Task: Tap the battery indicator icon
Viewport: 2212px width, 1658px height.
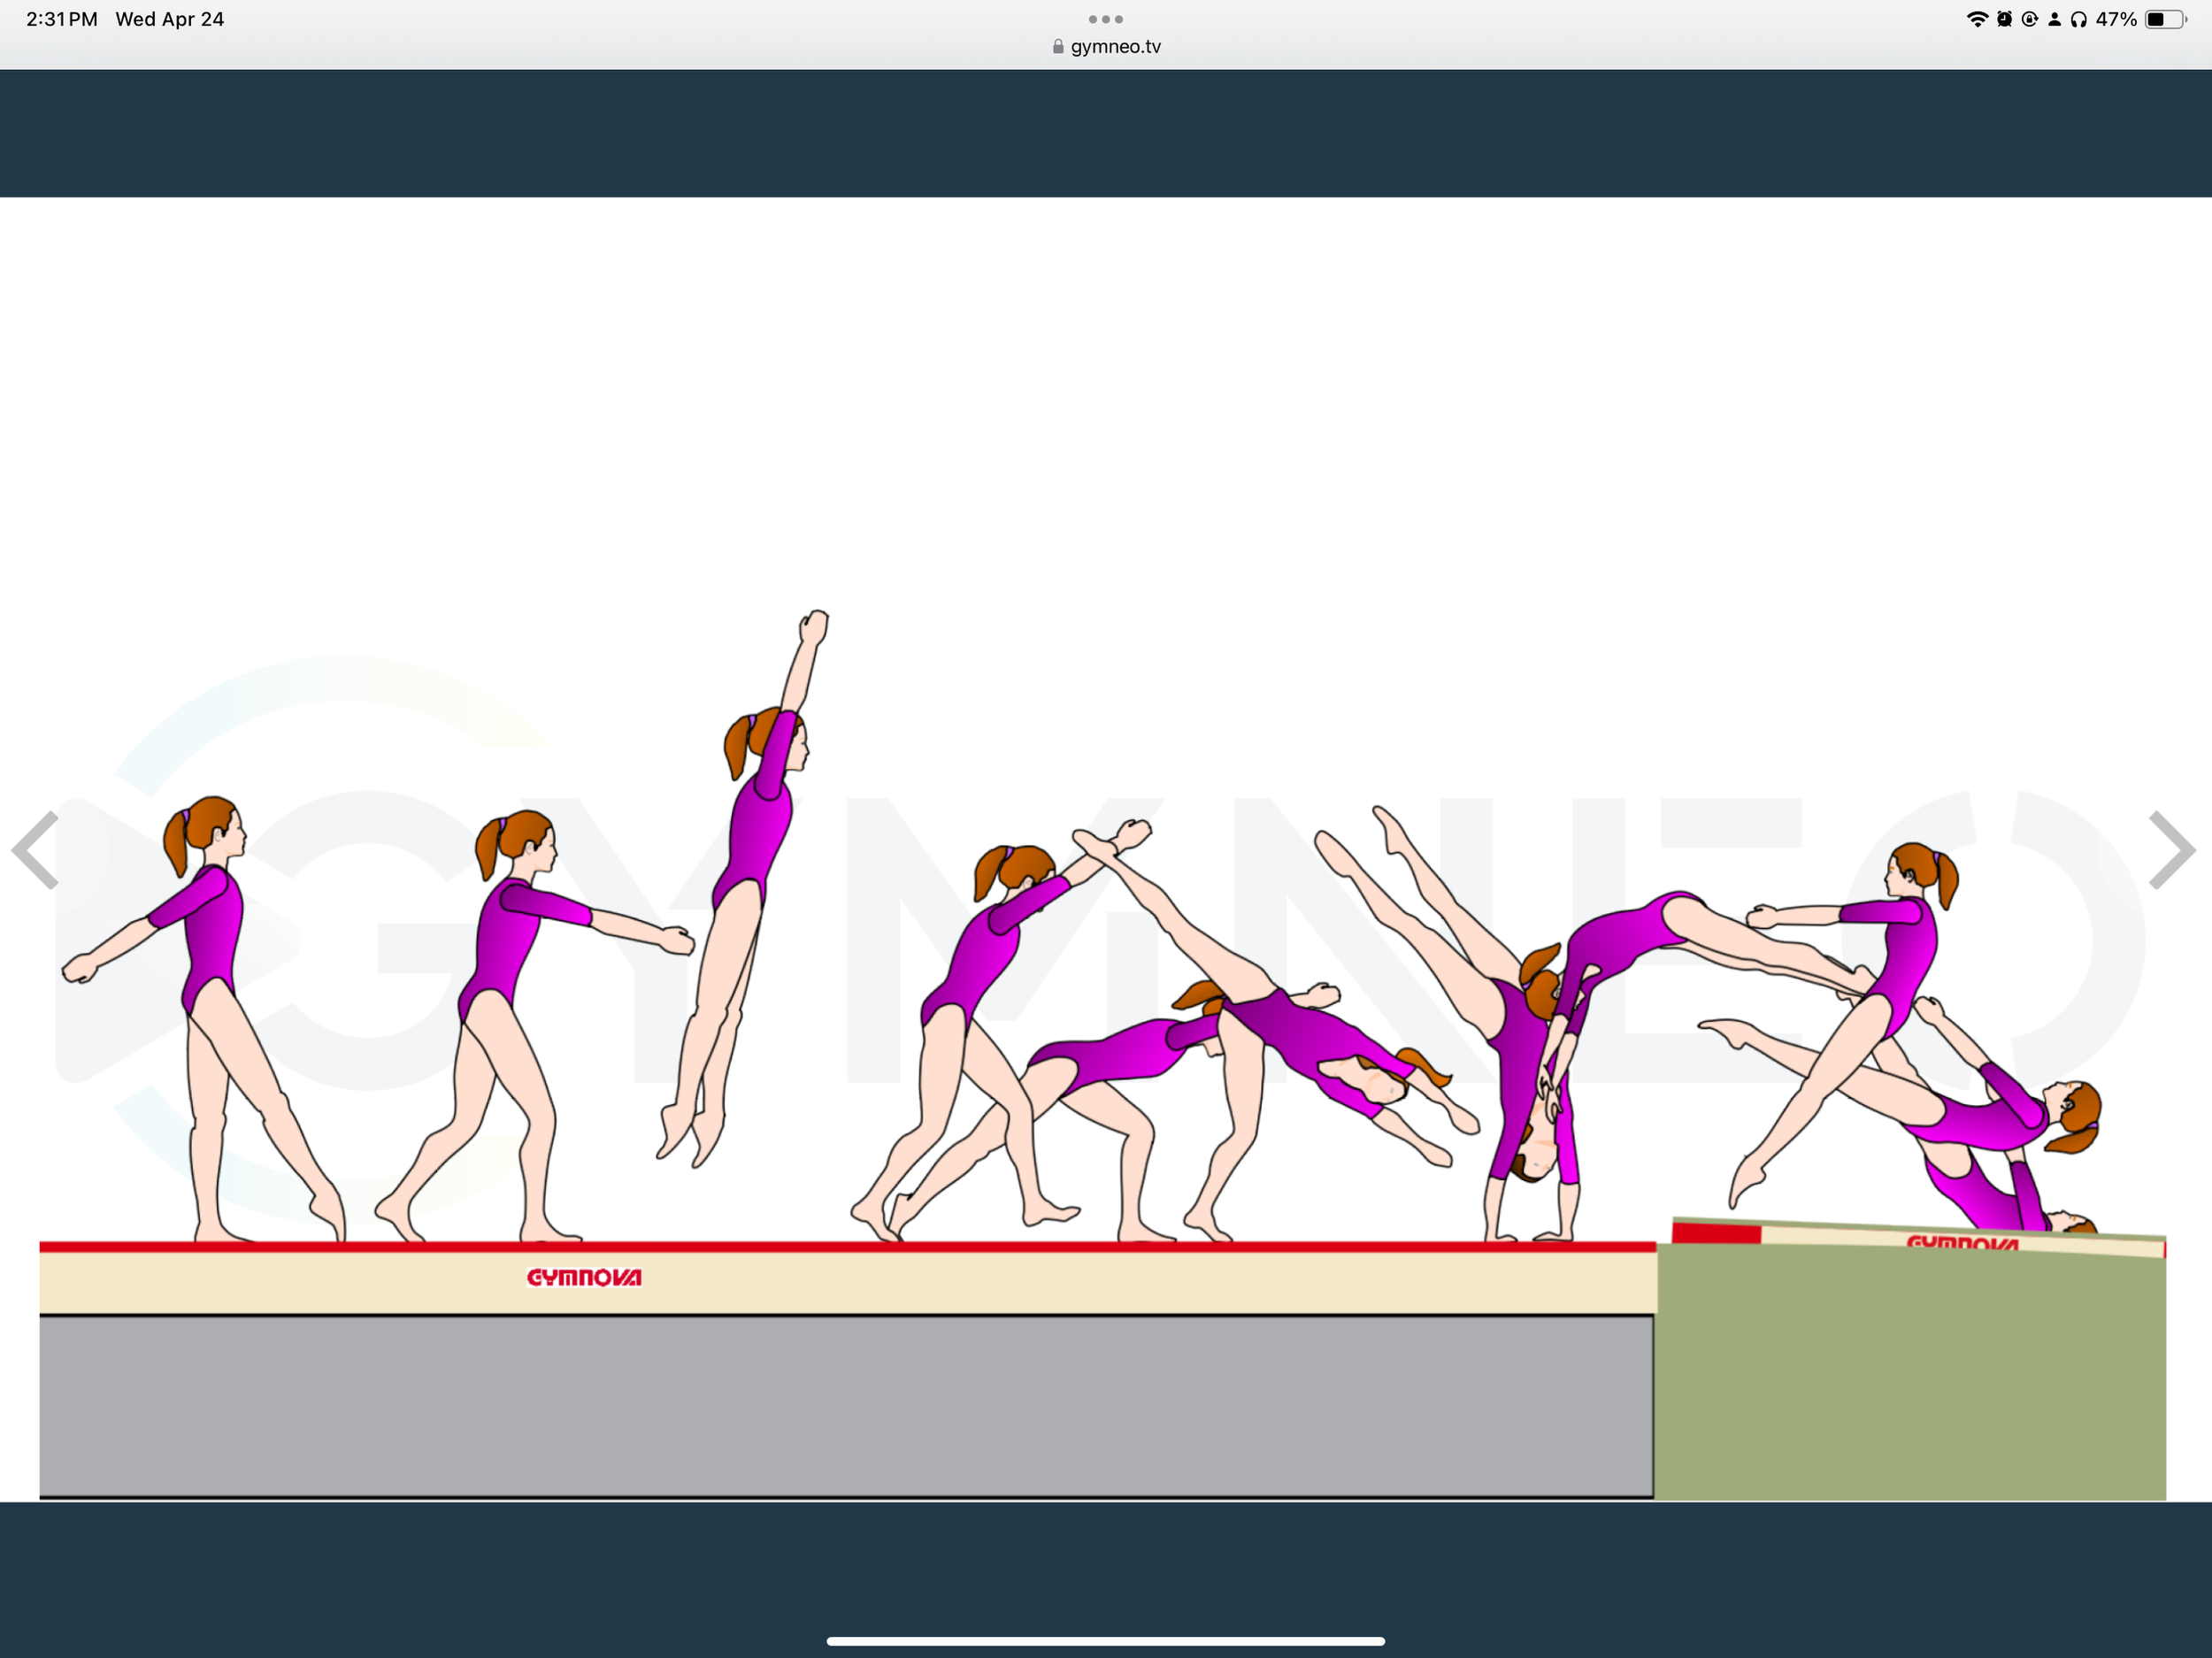Action: pos(2164,19)
